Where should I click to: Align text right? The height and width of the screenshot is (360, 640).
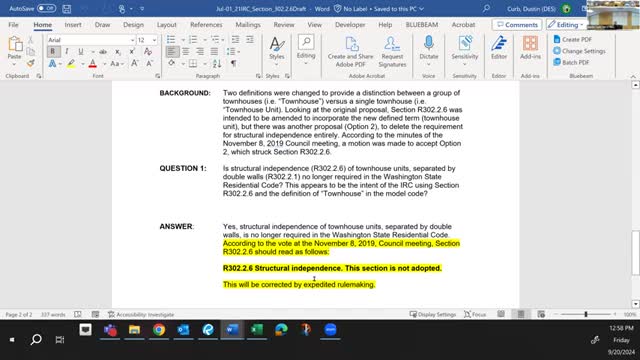point(200,51)
